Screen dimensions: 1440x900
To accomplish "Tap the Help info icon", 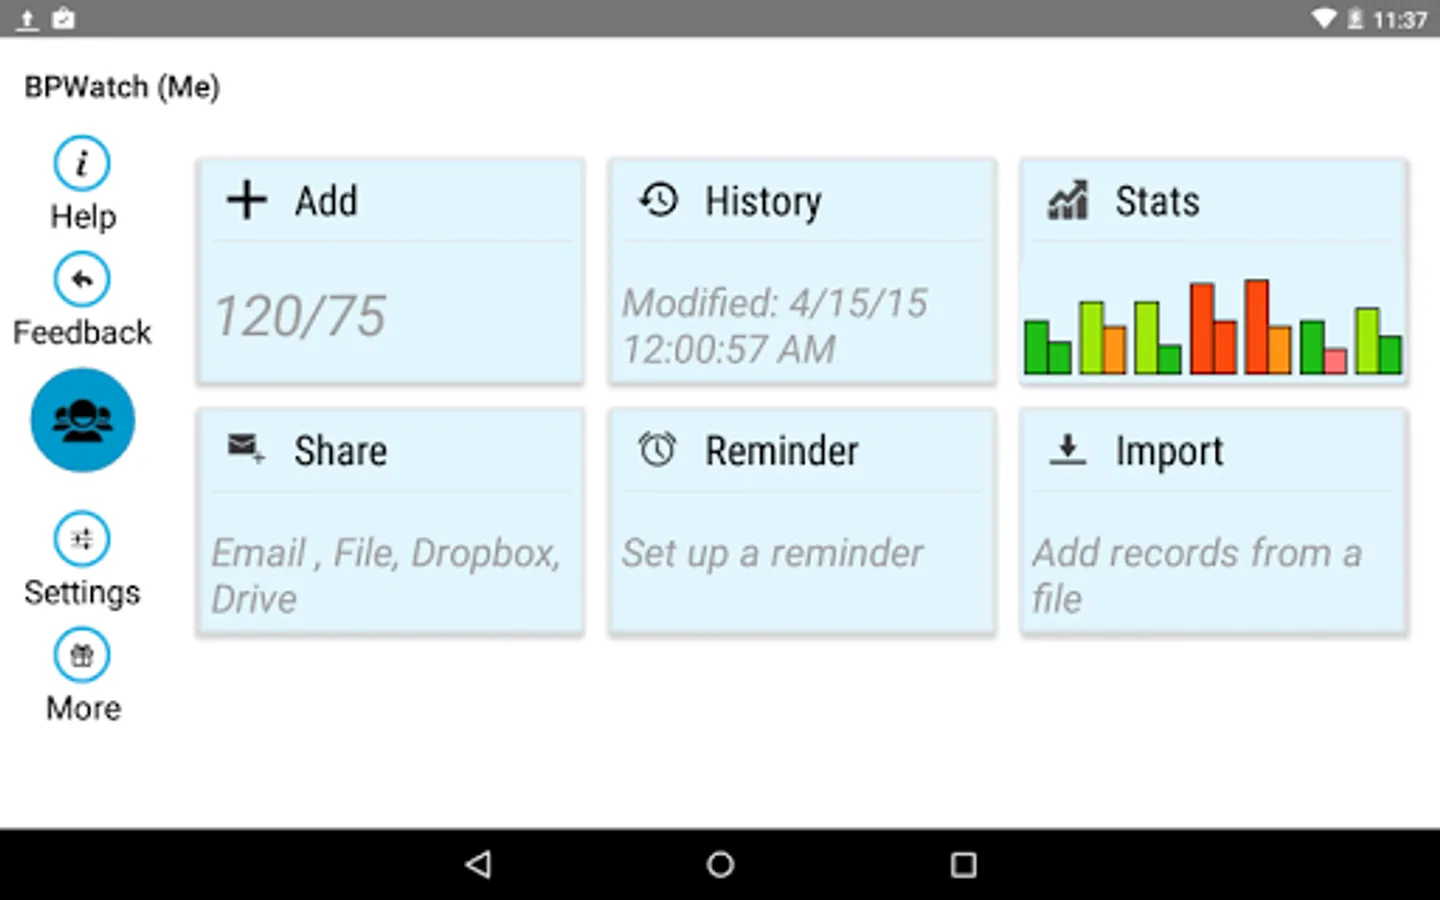I will point(82,163).
